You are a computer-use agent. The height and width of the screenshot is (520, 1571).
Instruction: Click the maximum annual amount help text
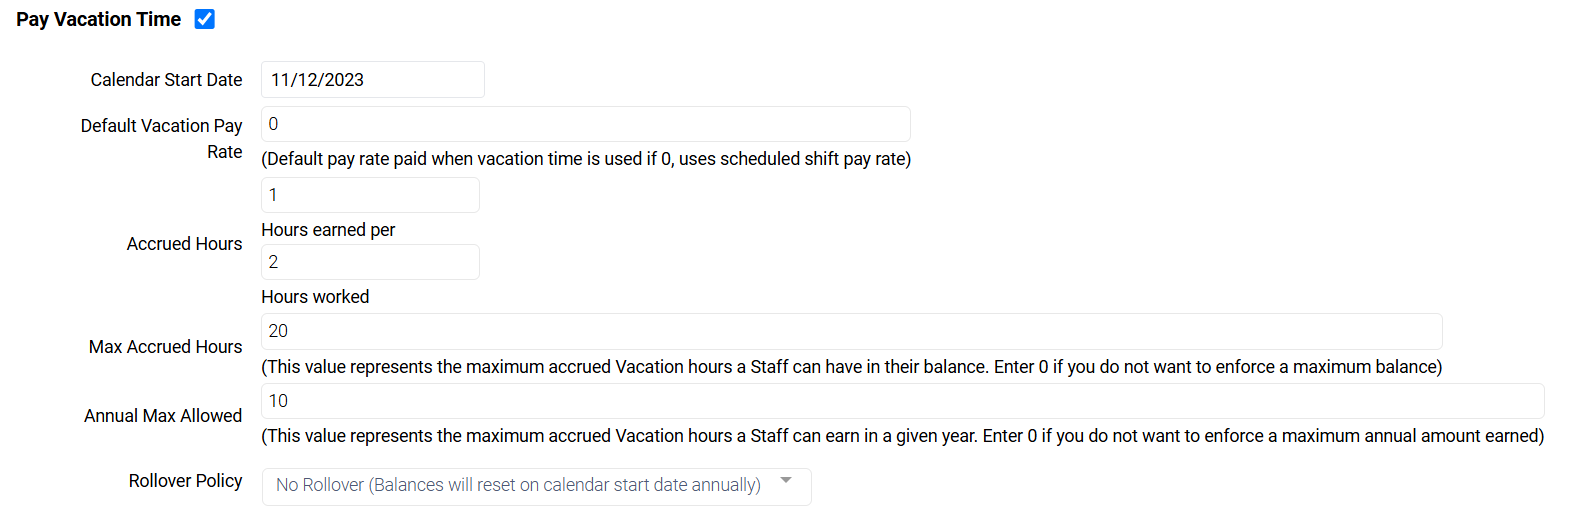[902, 436]
